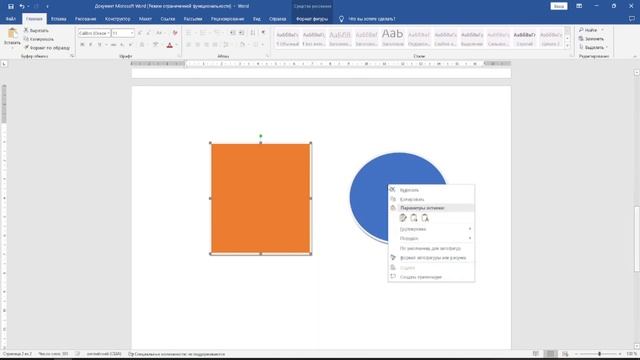Toggle Italic formatting button

(91, 45)
